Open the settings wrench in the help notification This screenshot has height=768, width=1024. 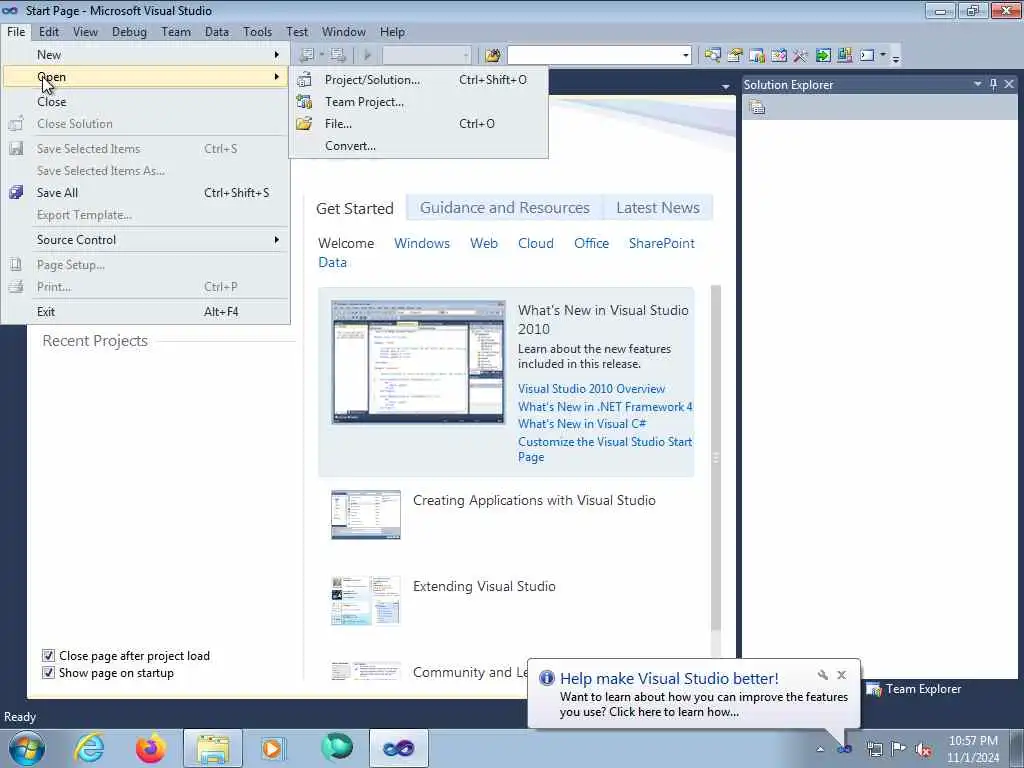coord(823,675)
